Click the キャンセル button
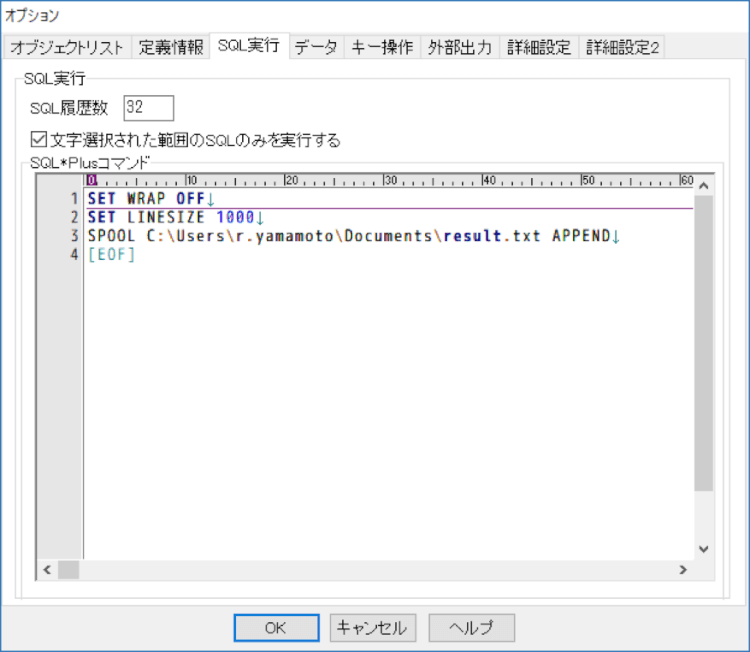The image size is (750, 652). [371, 628]
